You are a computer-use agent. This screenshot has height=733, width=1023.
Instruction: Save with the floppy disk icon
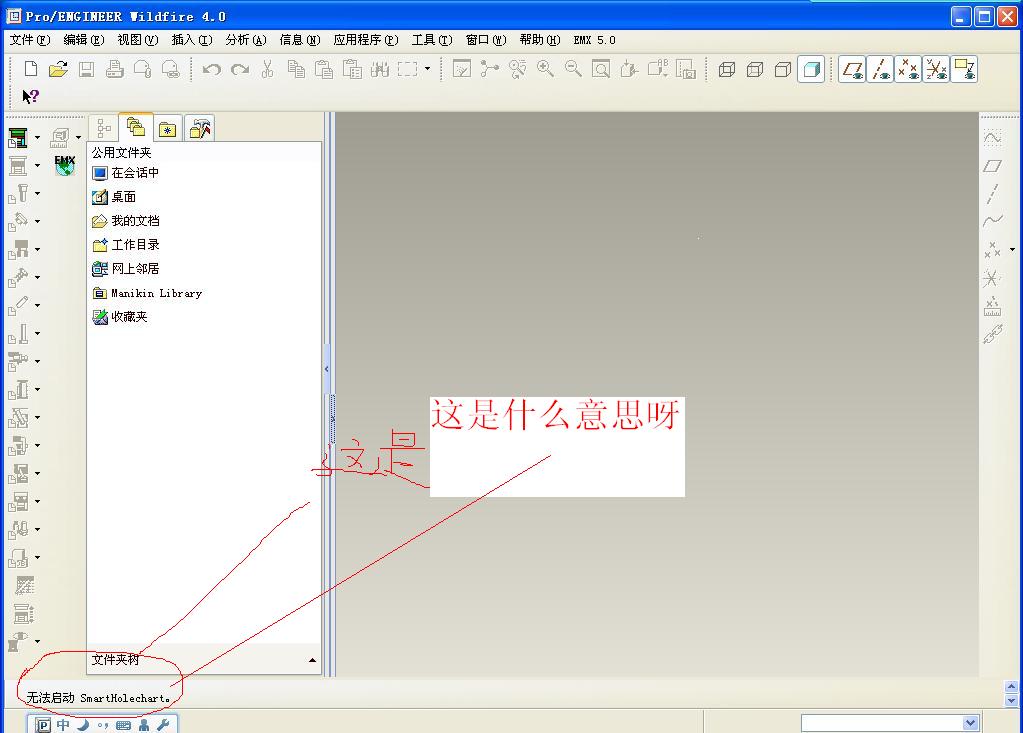coord(86,69)
